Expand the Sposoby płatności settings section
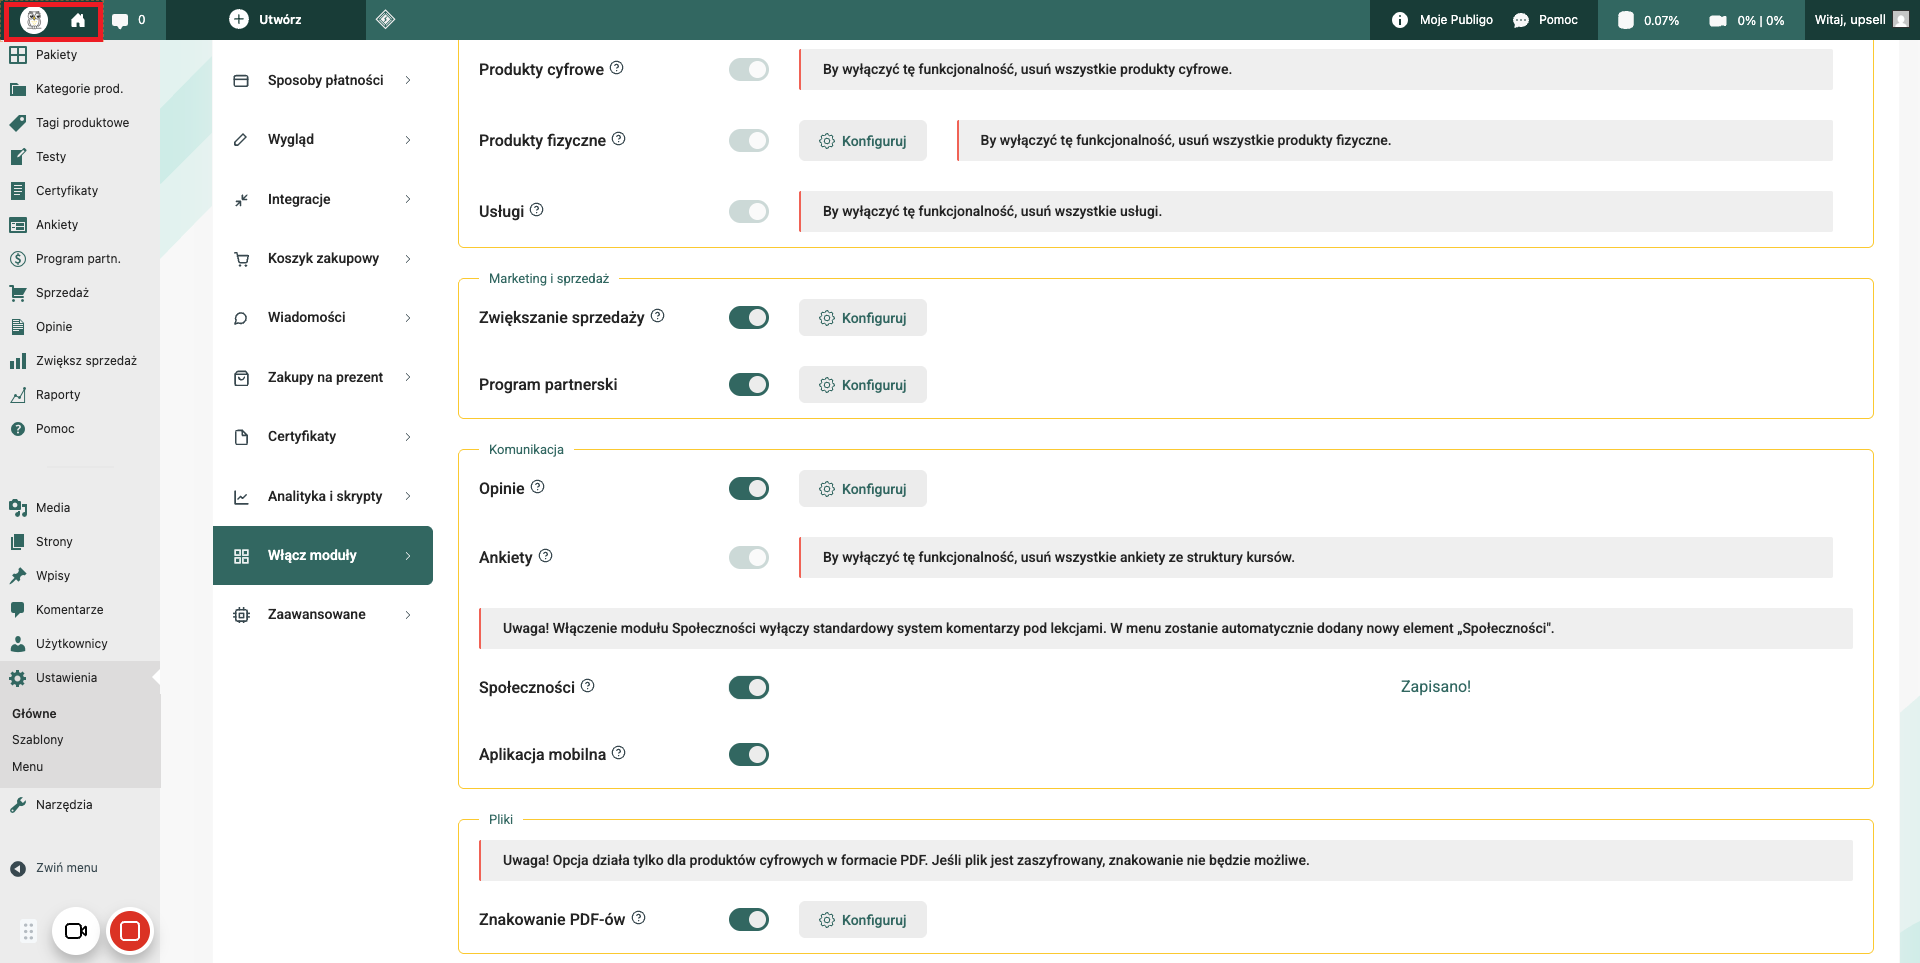 coord(323,80)
